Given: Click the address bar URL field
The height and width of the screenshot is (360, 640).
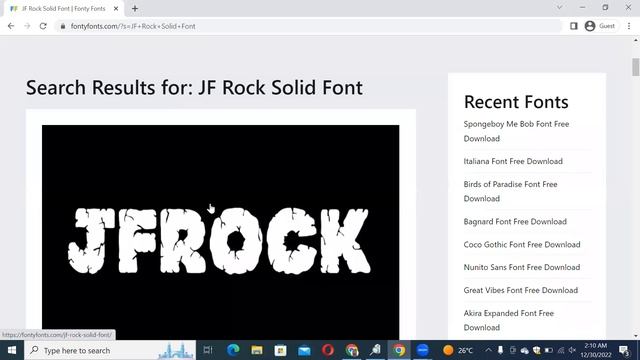Looking at the screenshot, I should coord(308,26).
